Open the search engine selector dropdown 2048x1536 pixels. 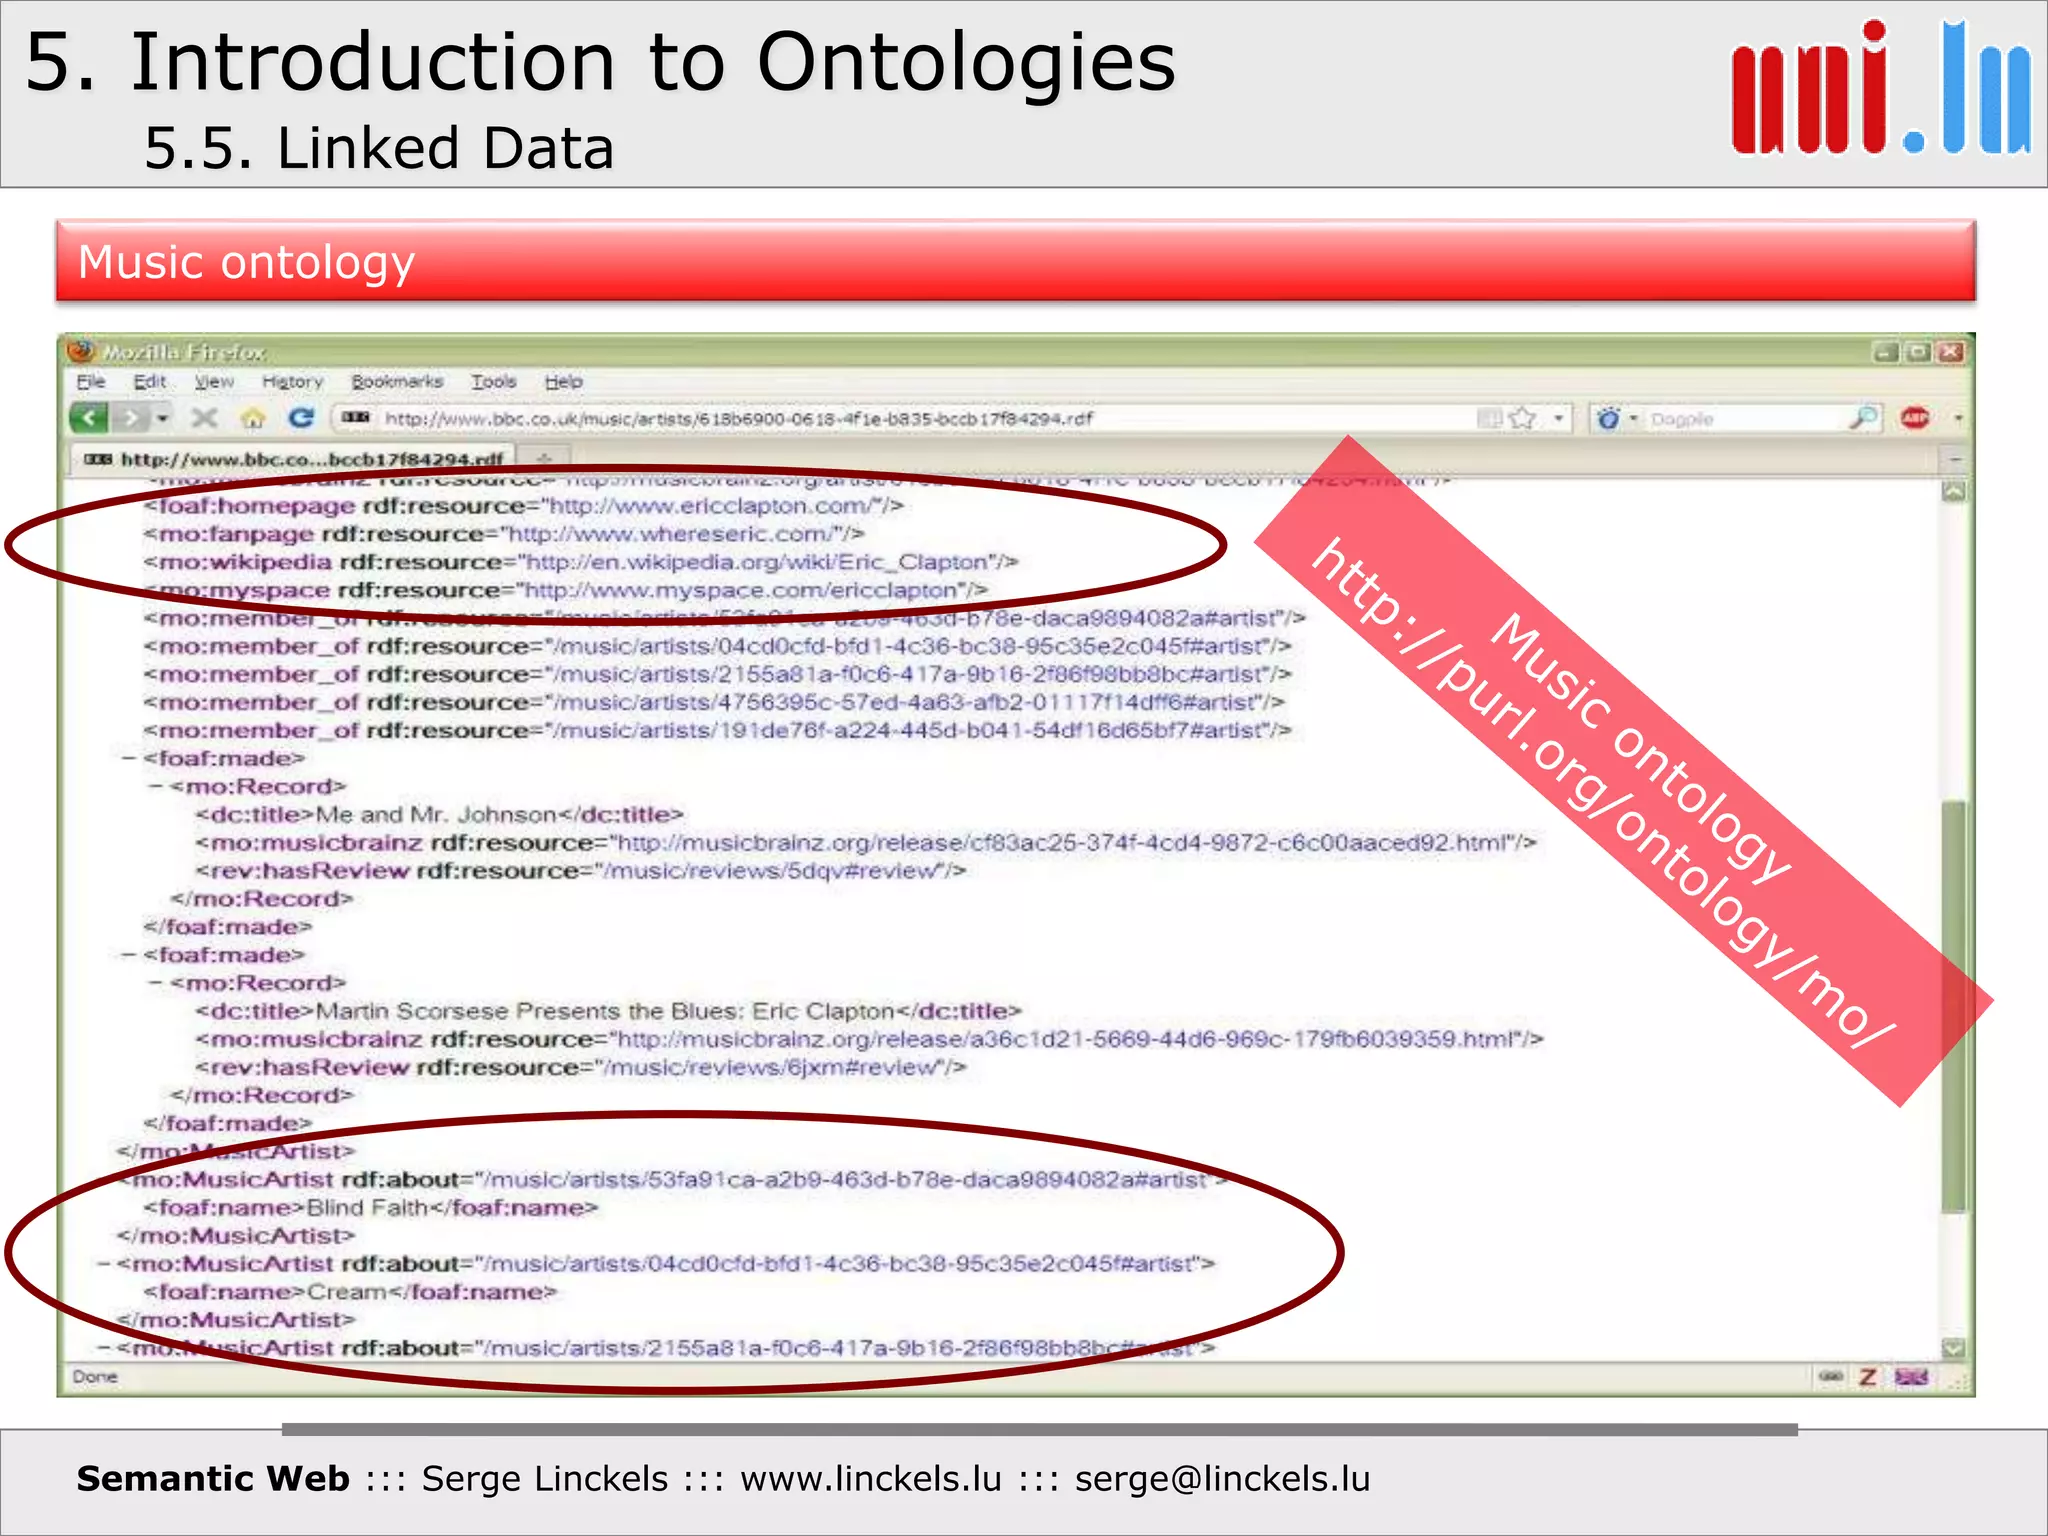point(1633,418)
